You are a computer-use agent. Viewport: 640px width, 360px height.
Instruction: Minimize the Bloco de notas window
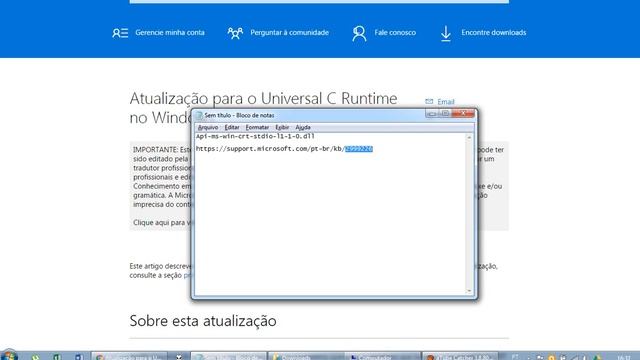[432, 113]
